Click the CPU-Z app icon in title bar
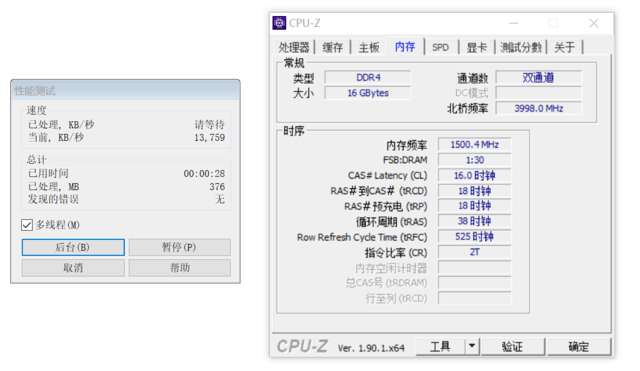The width and height of the screenshot is (640, 371). 279,23
